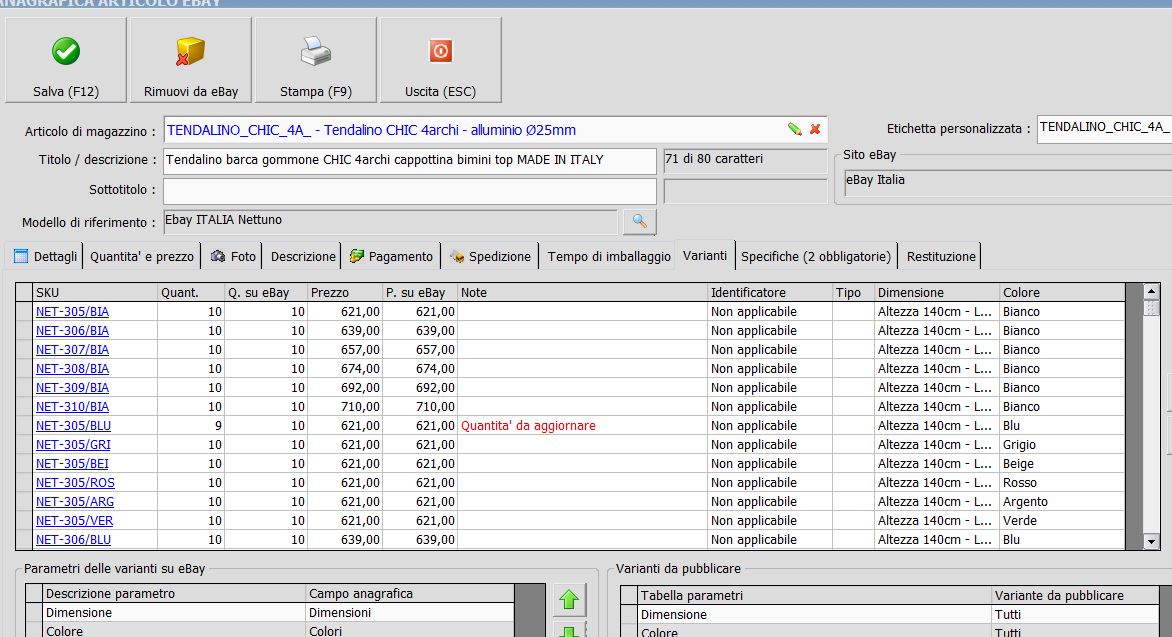Select the Spedizione tab
Image resolution: width=1172 pixels, height=637 pixels.
490,256
